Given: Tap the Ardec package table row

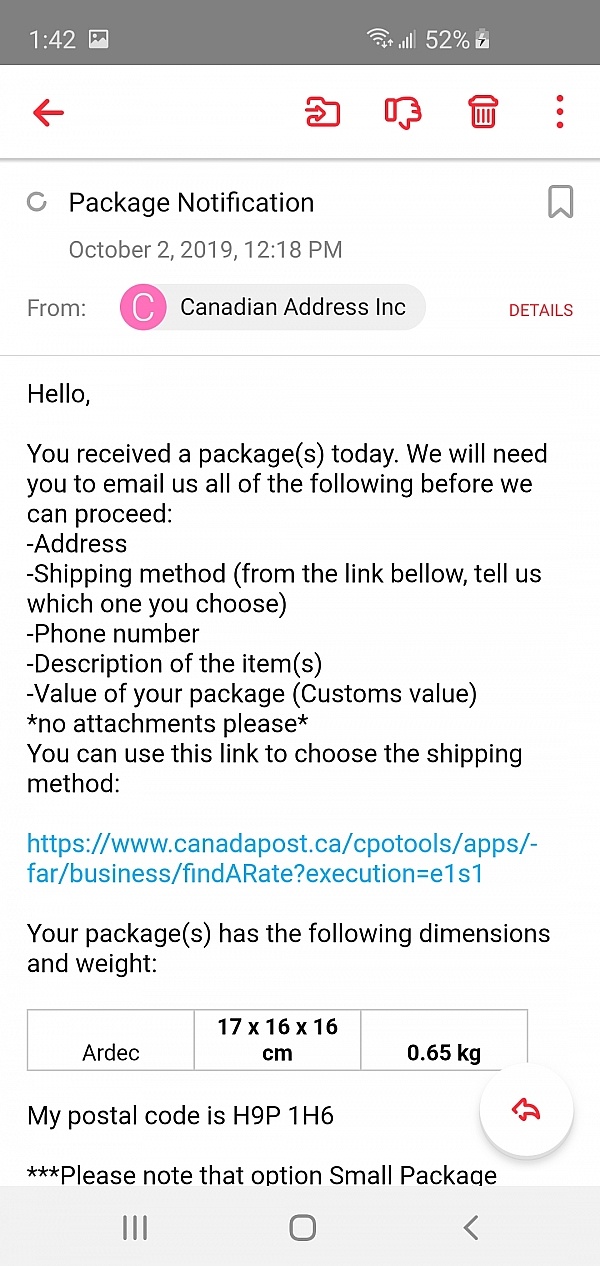Looking at the screenshot, I should tap(277, 1040).
